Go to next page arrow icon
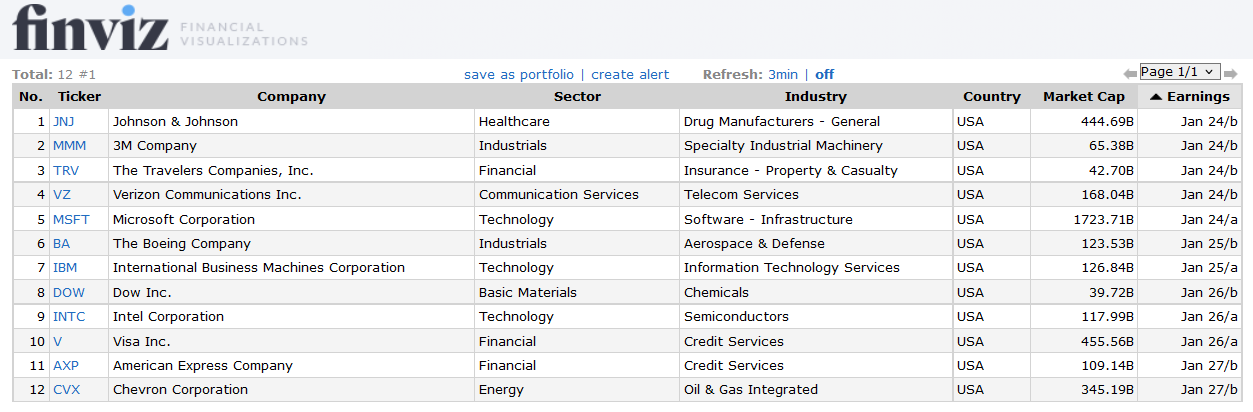Viewport: 1253px width, 412px height. point(1231,74)
